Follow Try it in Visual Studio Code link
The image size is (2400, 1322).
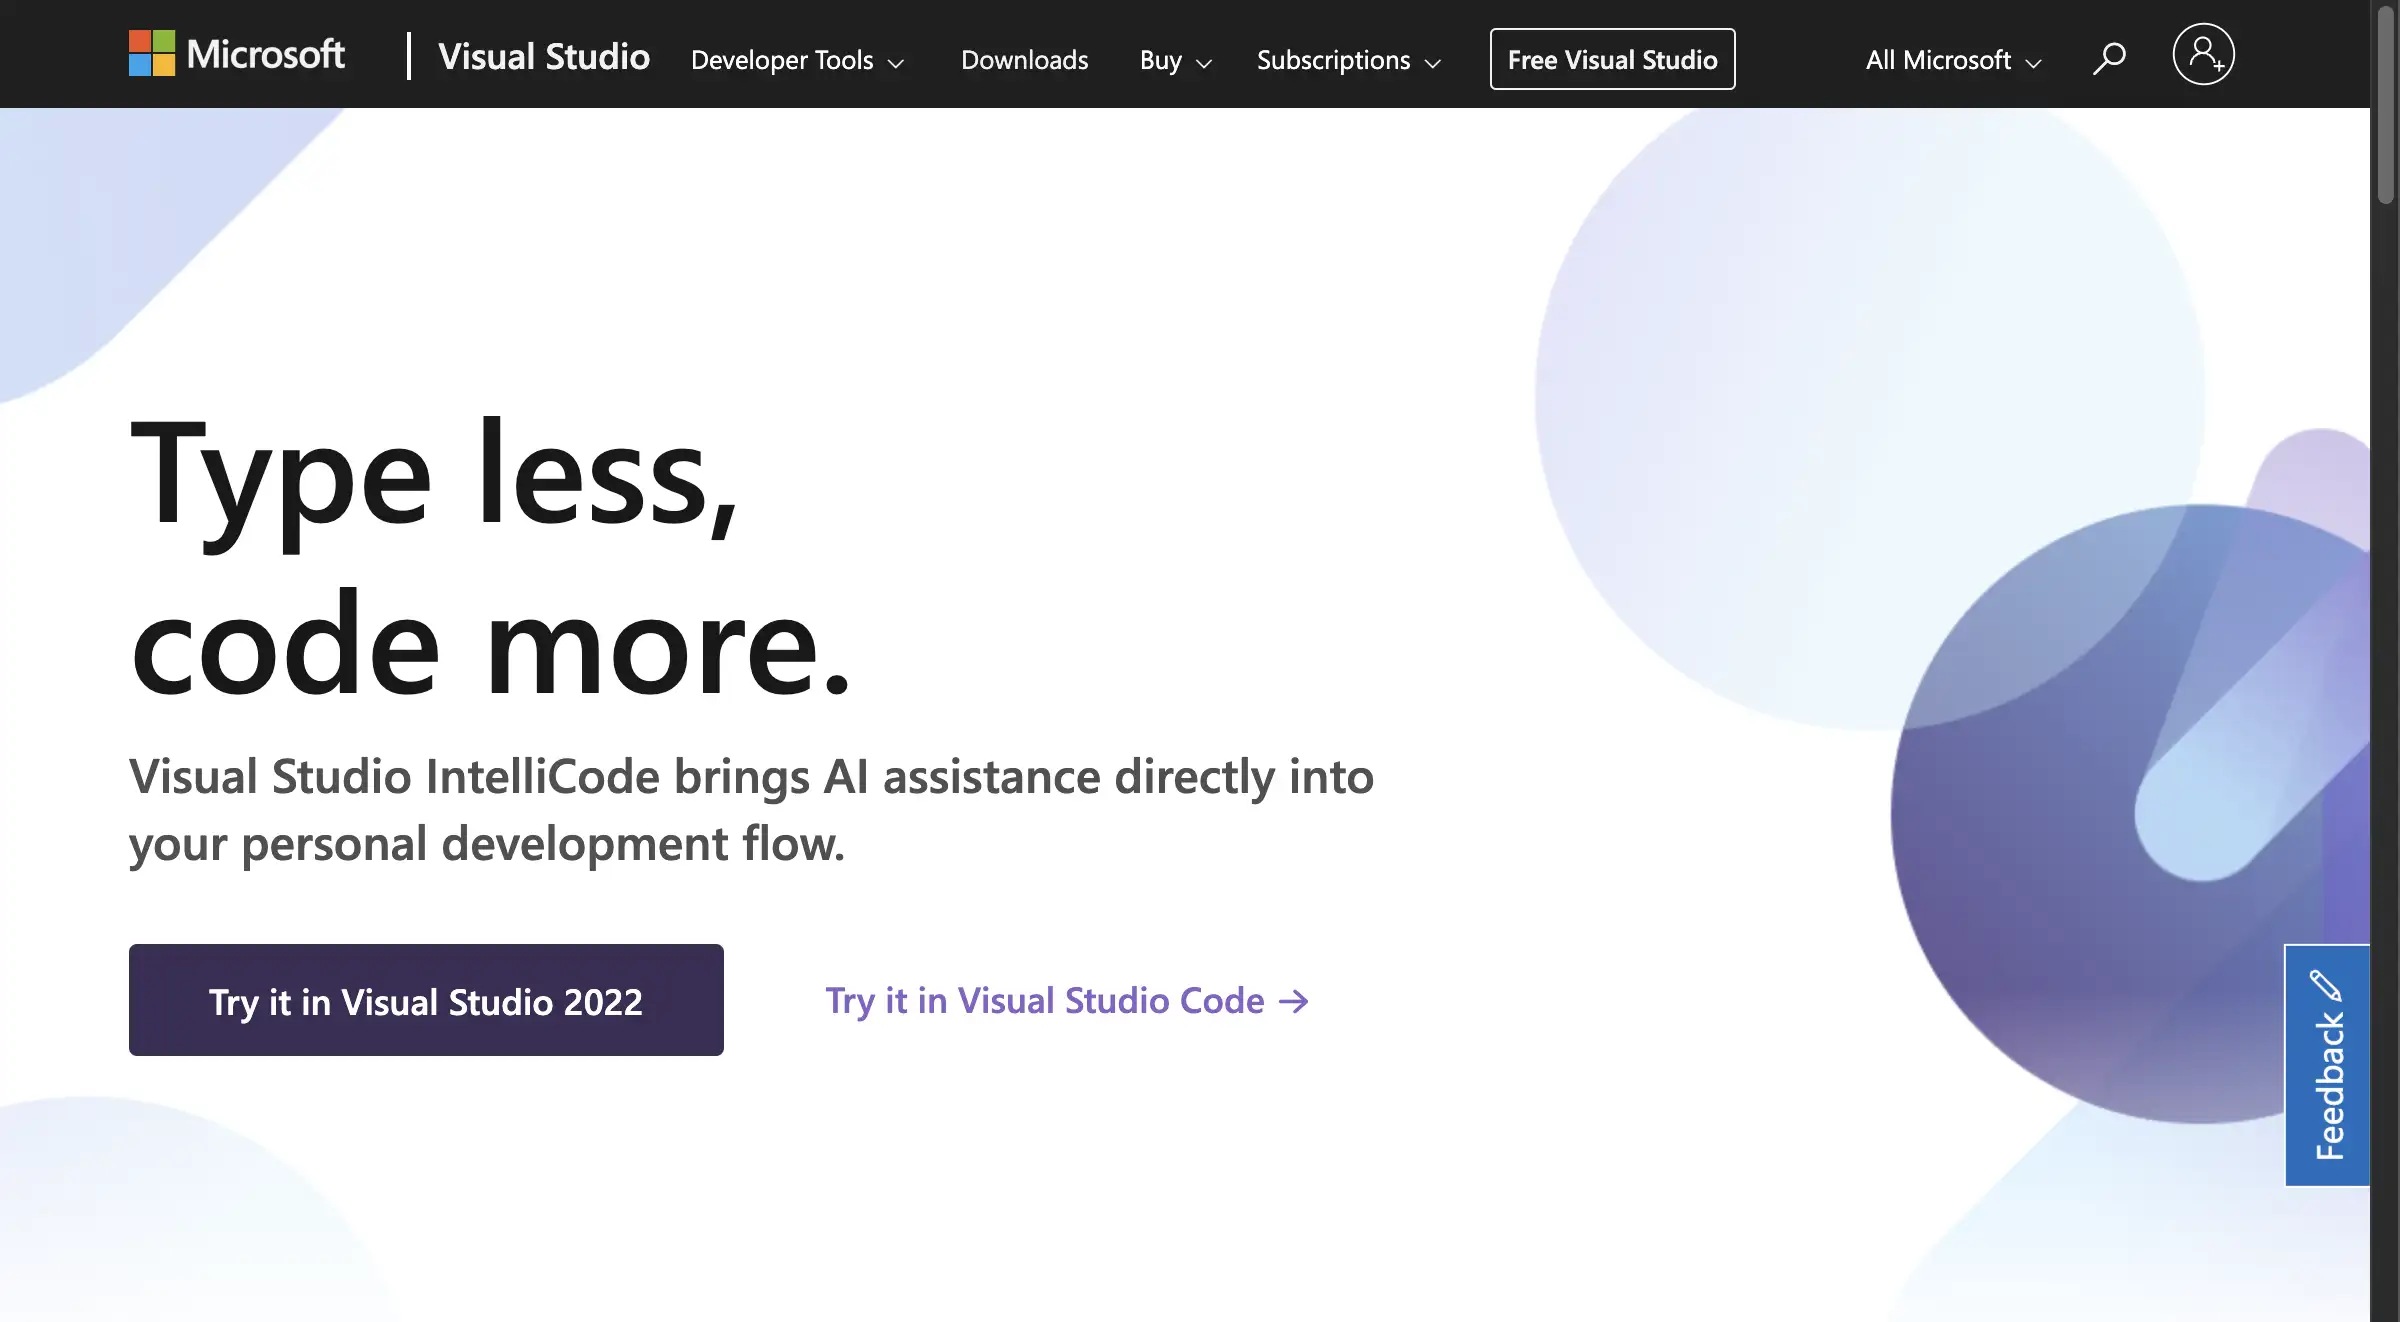point(1067,1001)
